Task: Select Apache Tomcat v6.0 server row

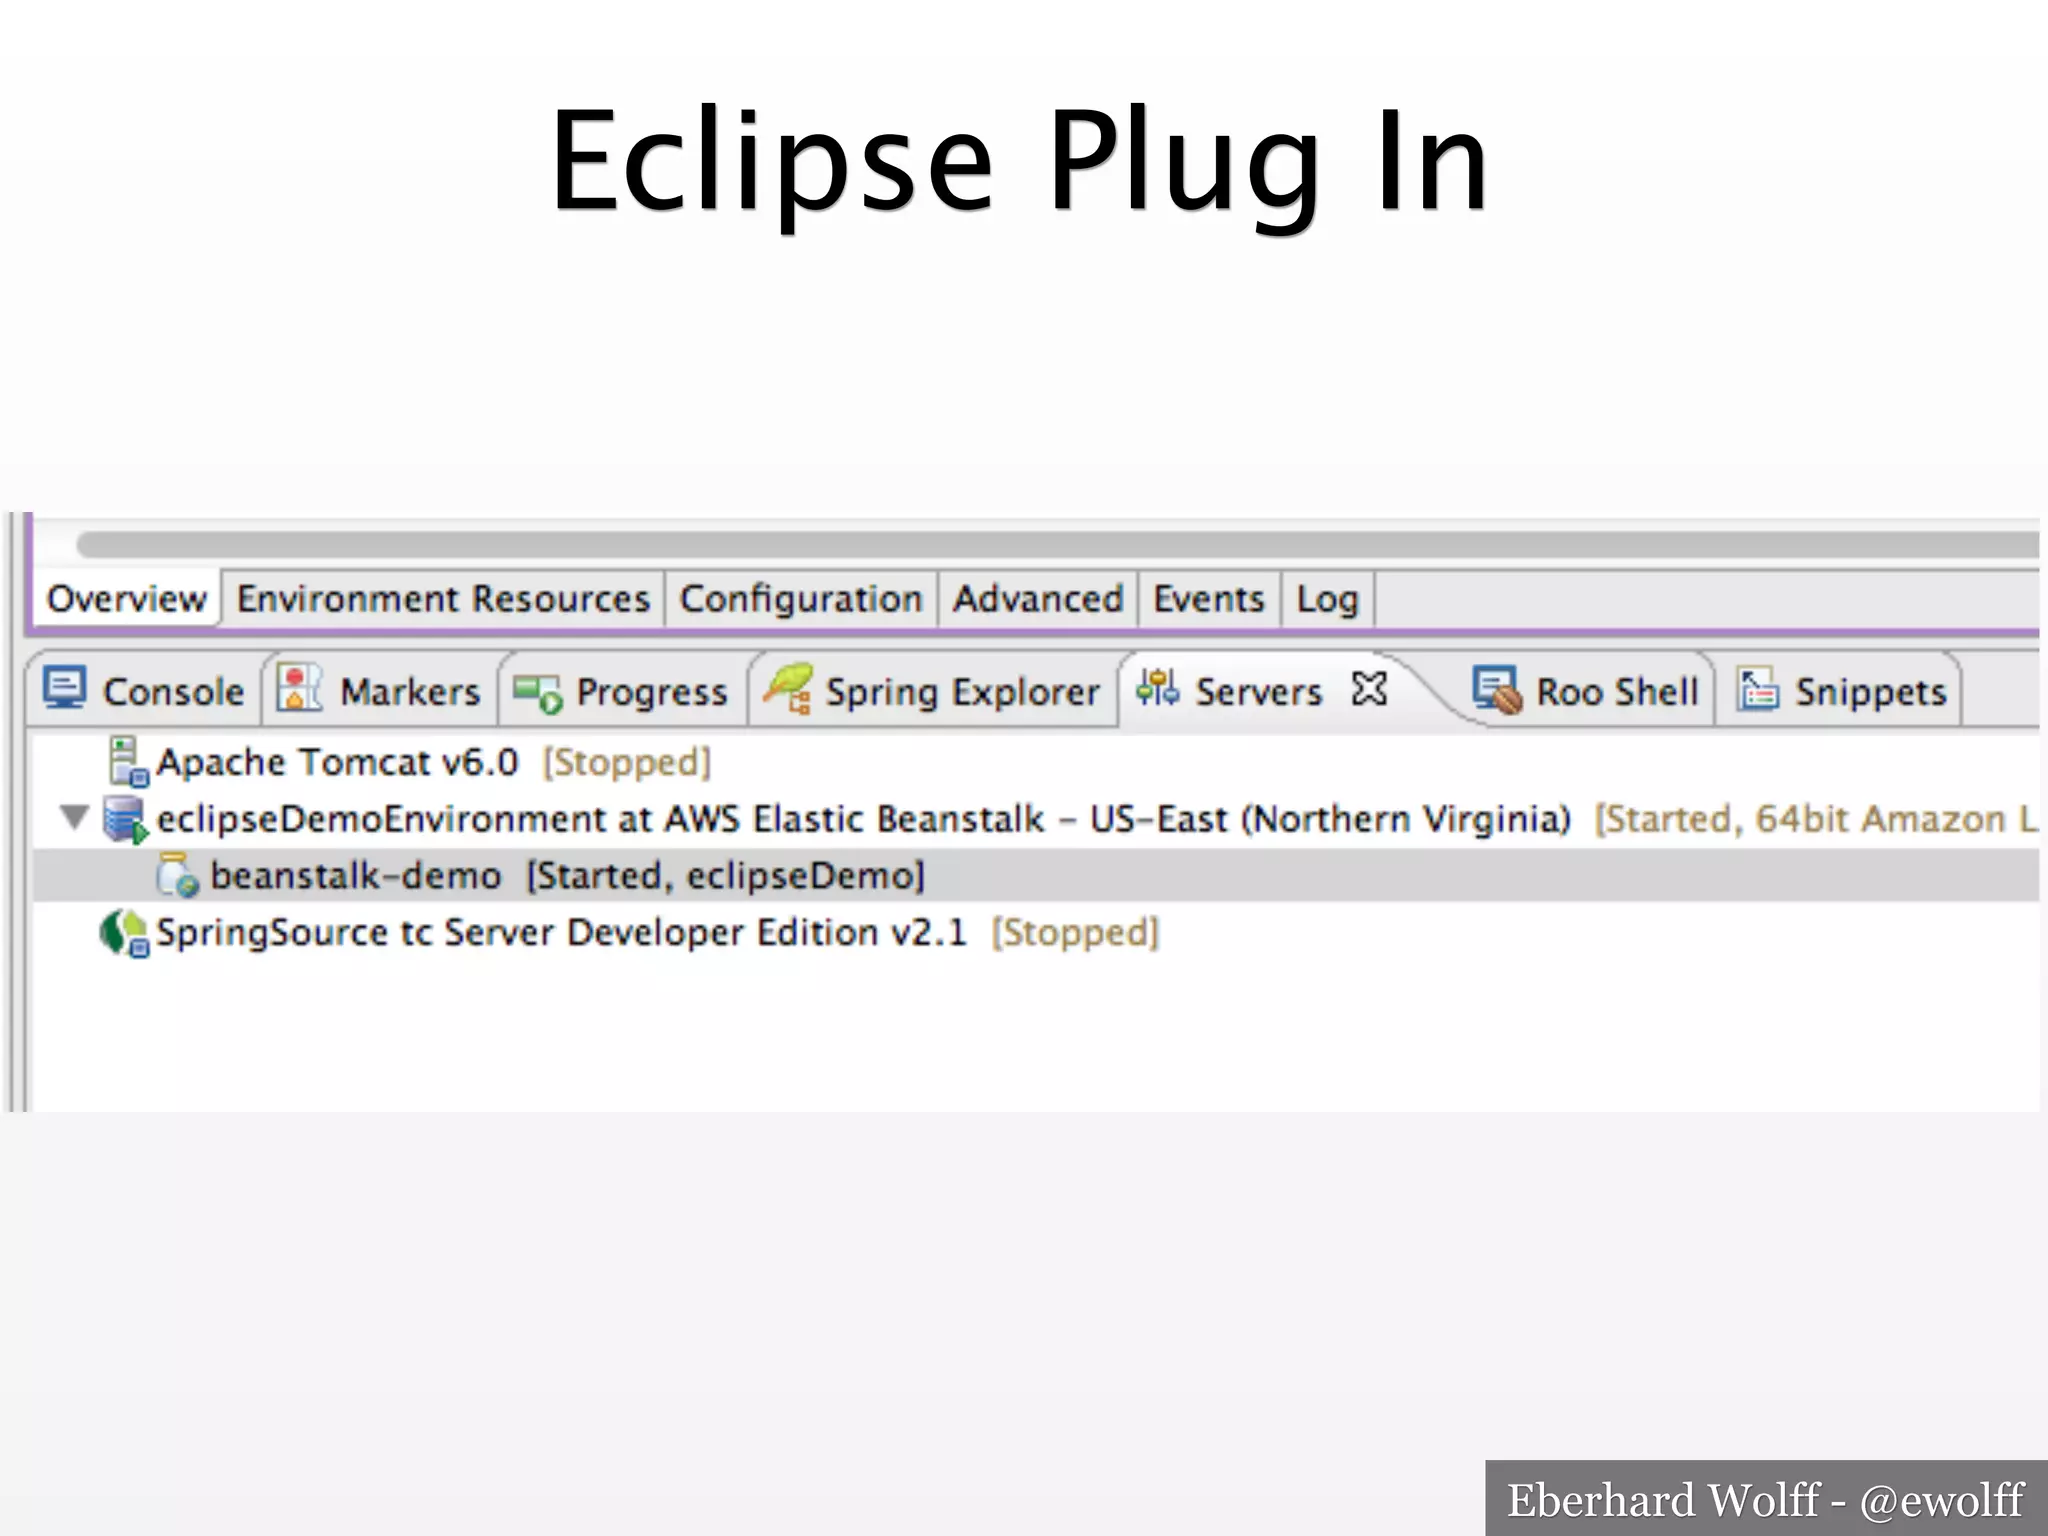Action: [x=1036, y=762]
